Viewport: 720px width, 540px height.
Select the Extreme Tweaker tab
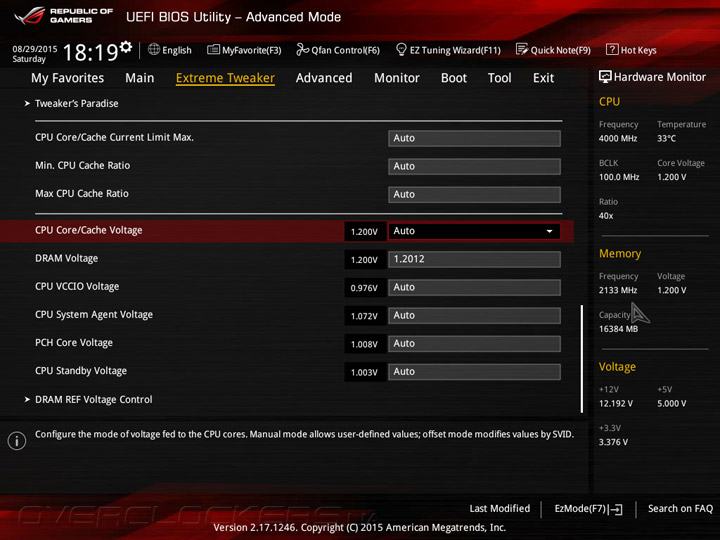click(x=225, y=78)
